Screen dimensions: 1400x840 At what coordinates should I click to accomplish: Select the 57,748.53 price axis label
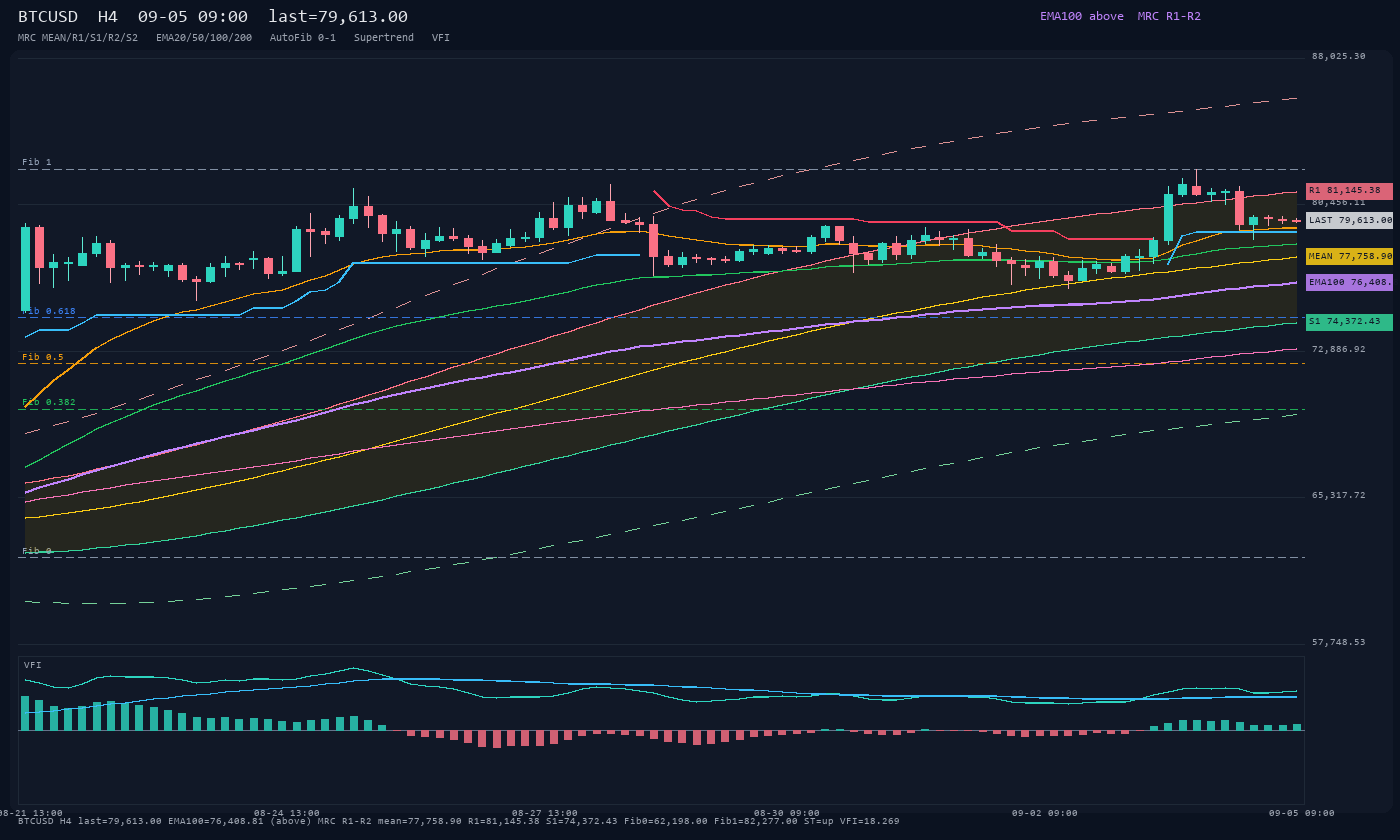1339,642
